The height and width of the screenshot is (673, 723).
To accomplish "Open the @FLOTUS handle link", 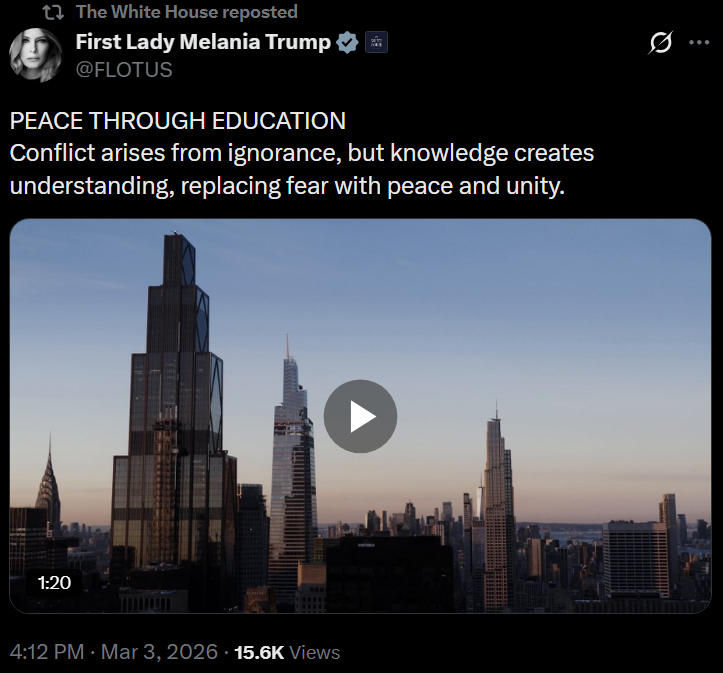I will [124, 70].
